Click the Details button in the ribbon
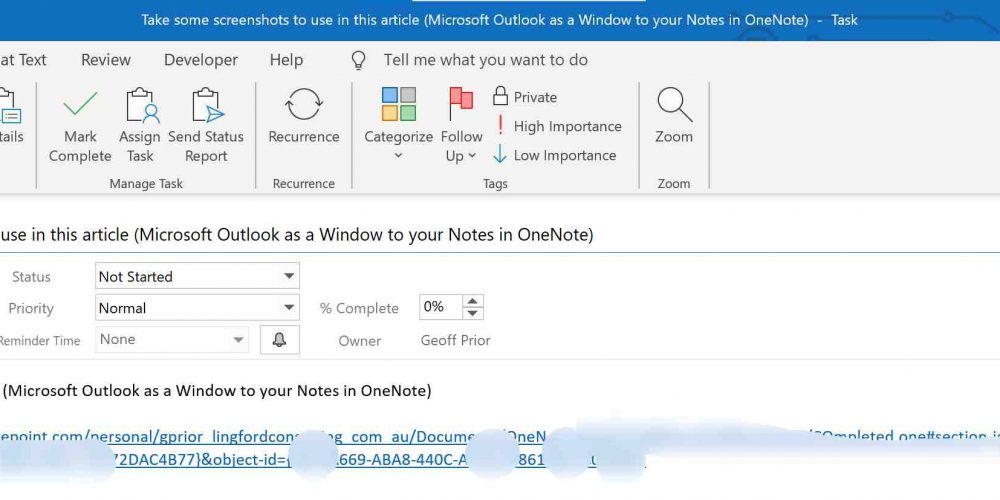This screenshot has height=500, width=1000. [x=10, y=116]
